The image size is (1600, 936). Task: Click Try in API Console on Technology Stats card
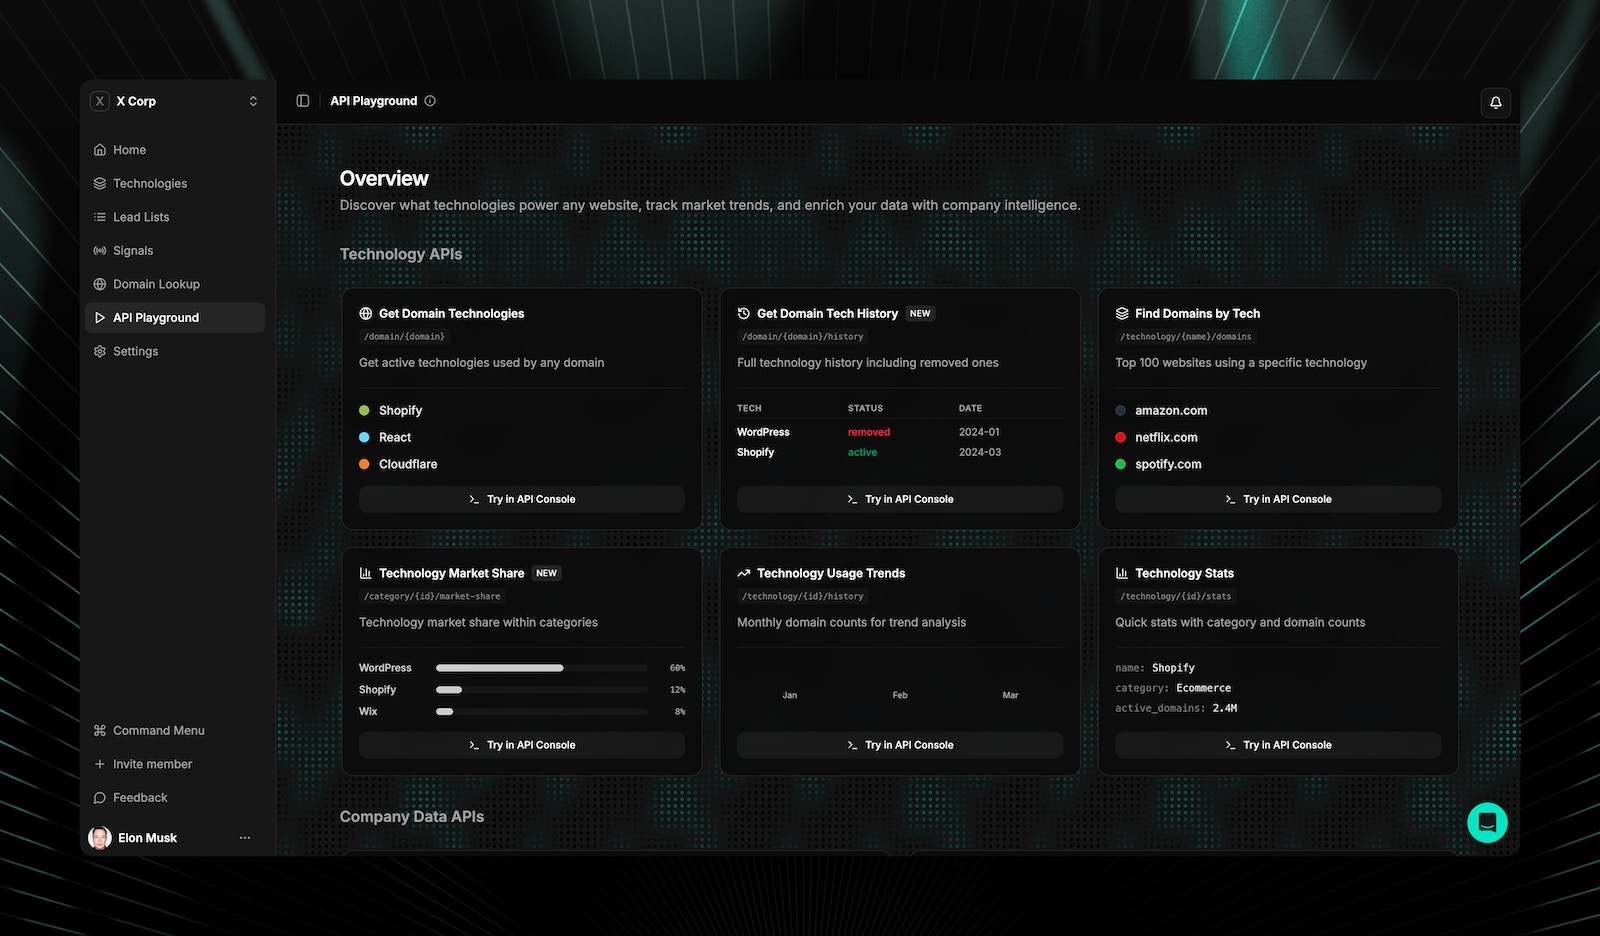point(1278,744)
